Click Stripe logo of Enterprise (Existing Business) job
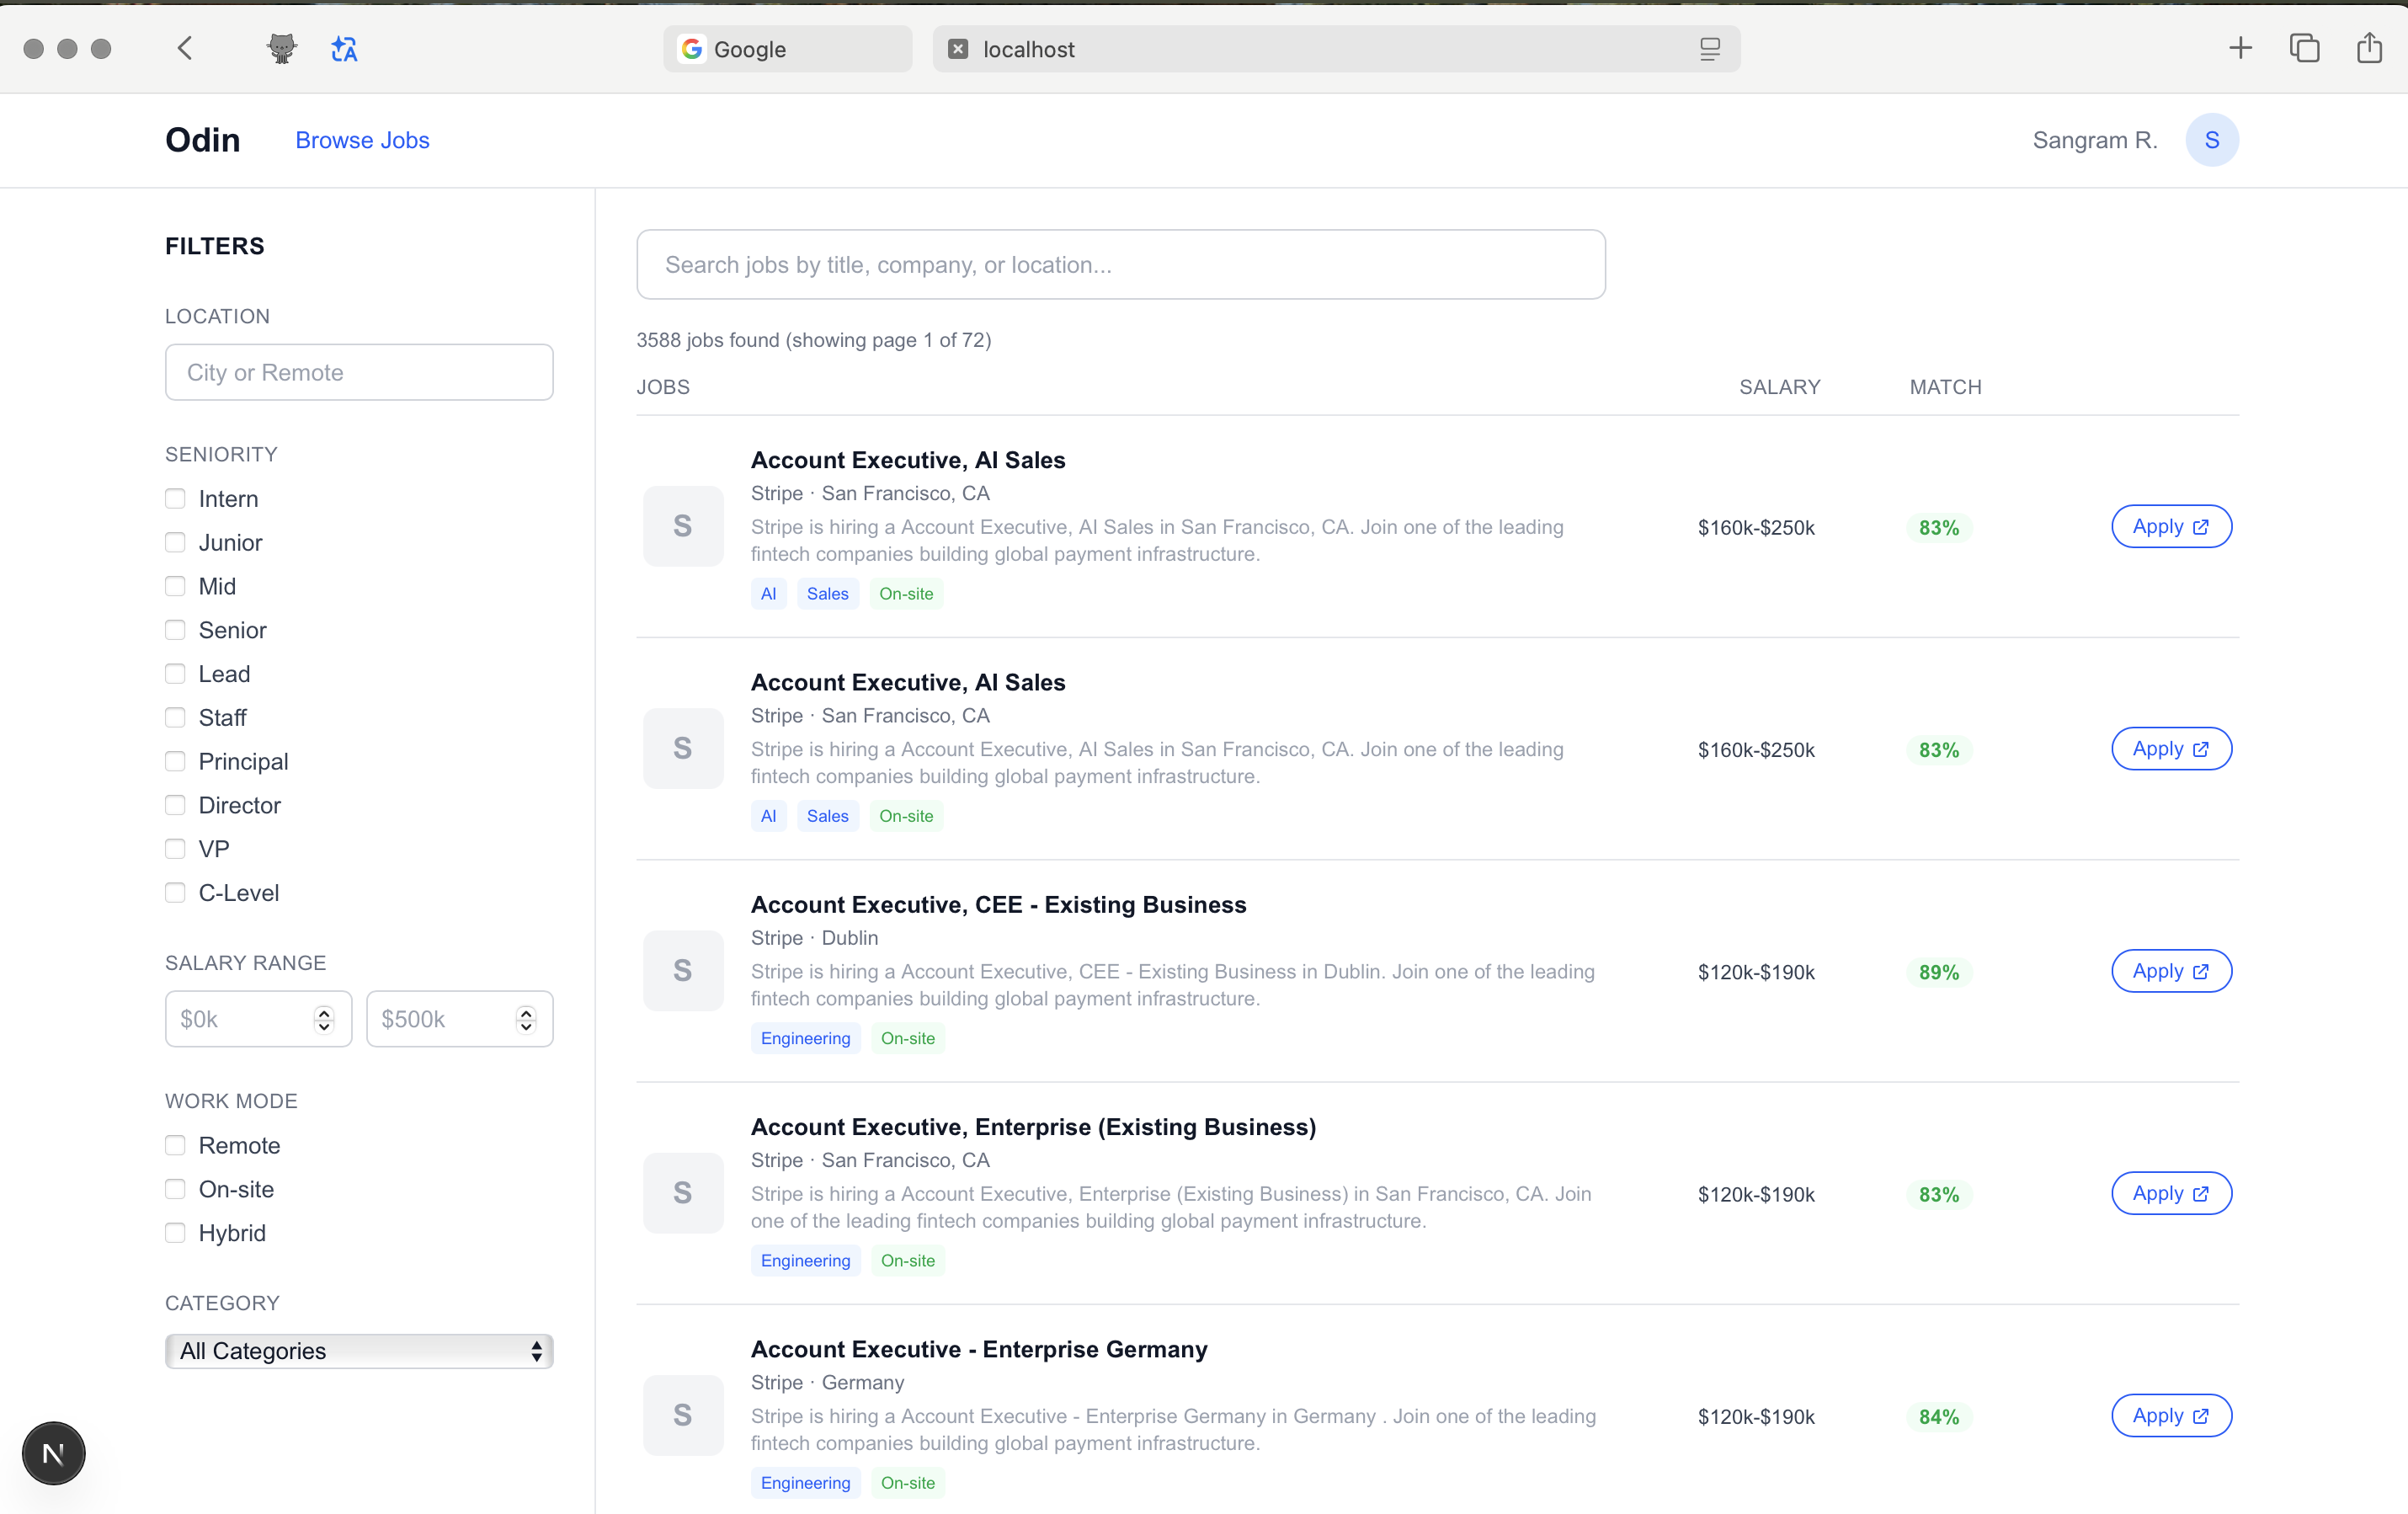 (x=683, y=1193)
